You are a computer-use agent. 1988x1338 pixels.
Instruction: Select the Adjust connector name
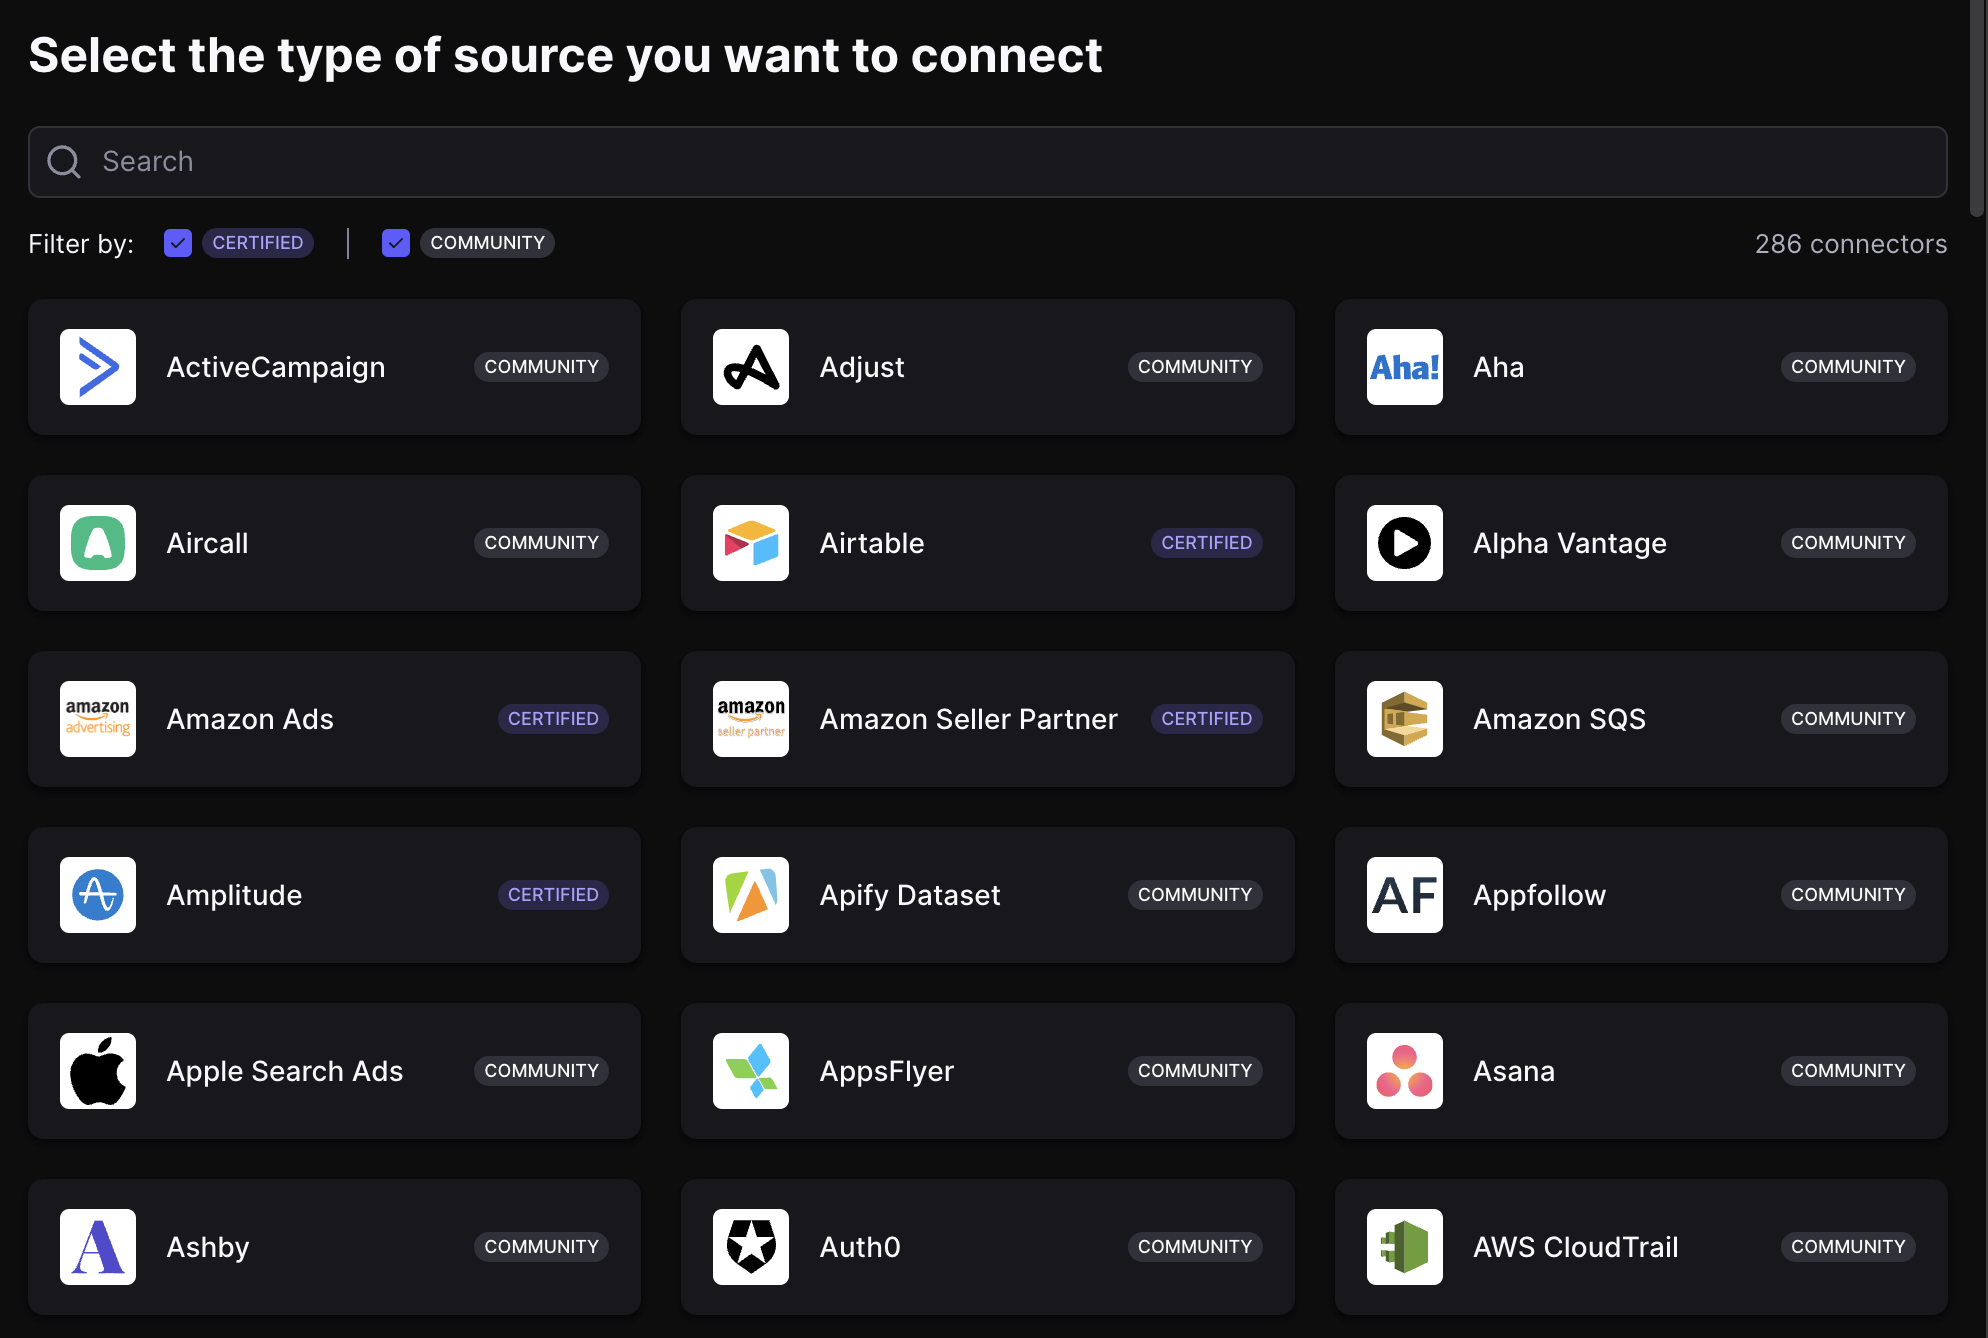point(862,367)
